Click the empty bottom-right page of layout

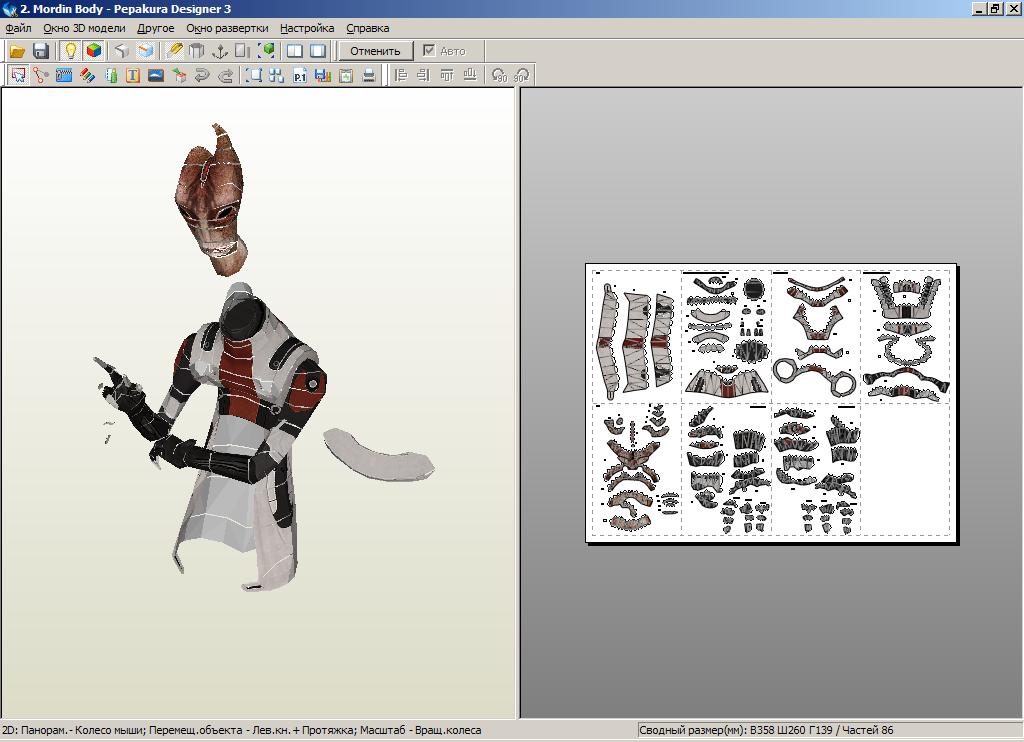[x=905, y=470]
